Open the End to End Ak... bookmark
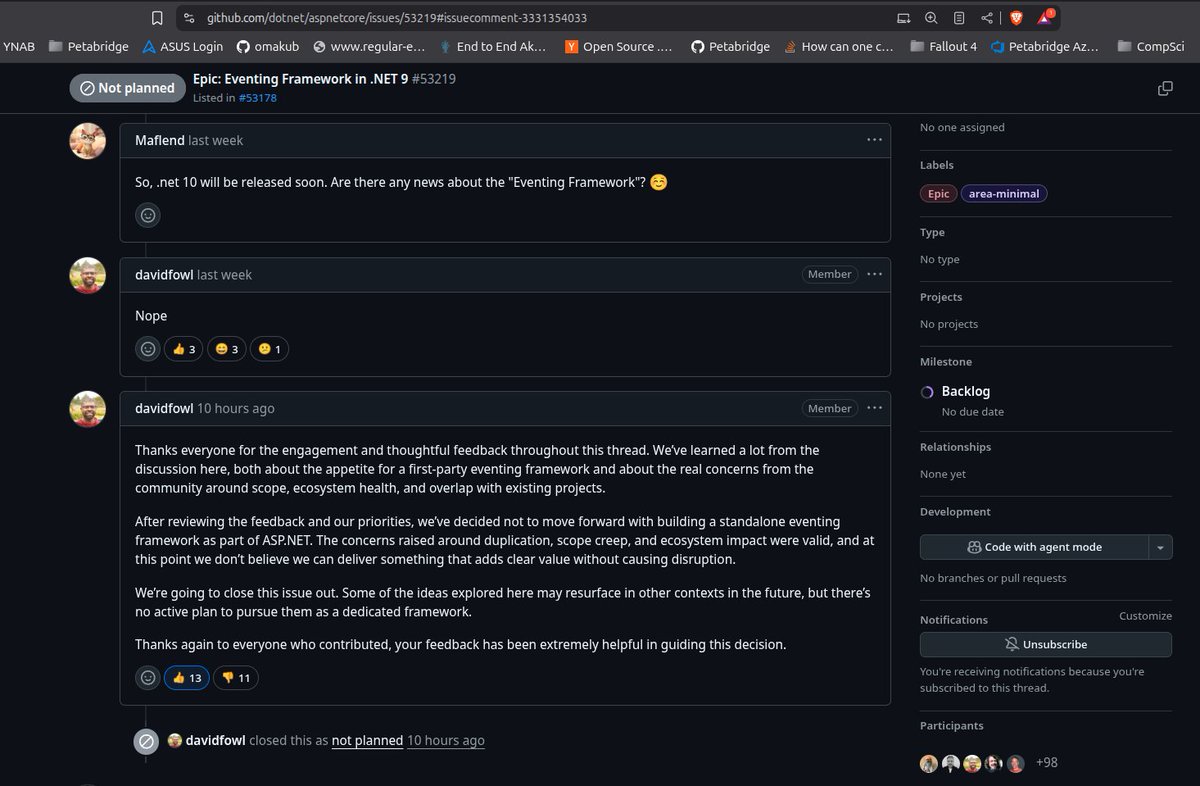1200x786 pixels. click(493, 46)
